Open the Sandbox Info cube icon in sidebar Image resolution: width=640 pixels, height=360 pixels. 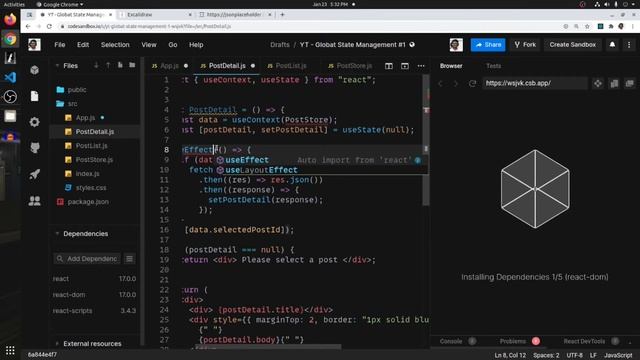[x=35, y=70]
